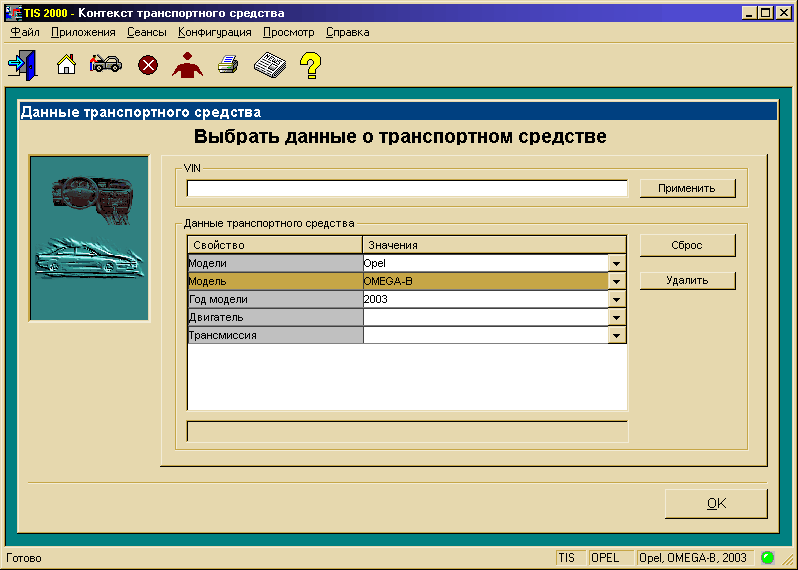Click the Сброс button

pyautogui.click(x=687, y=245)
